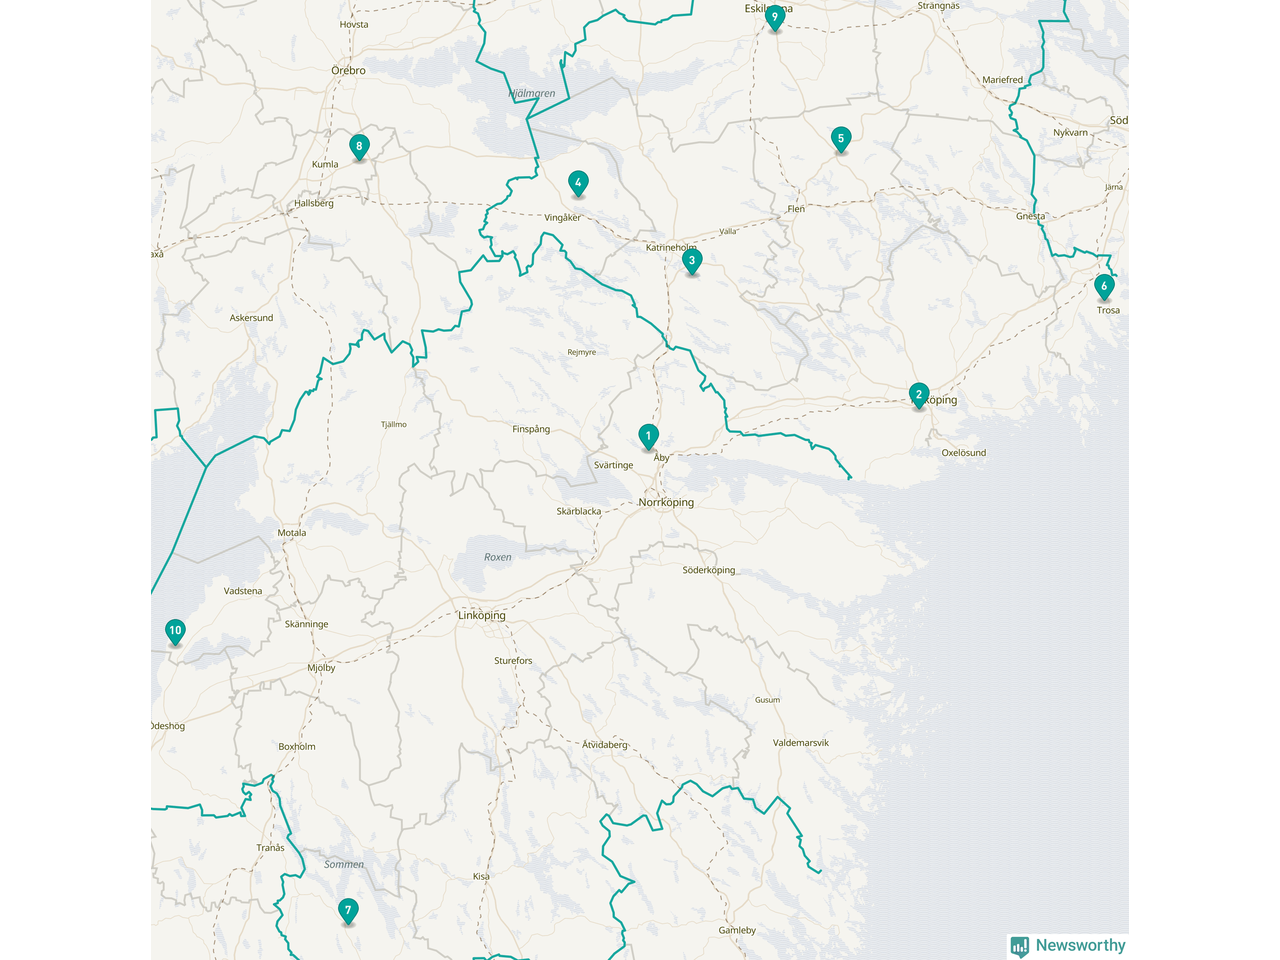Open marker 3 below Katrineholm
The image size is (1280, 960).
[692, 261]
